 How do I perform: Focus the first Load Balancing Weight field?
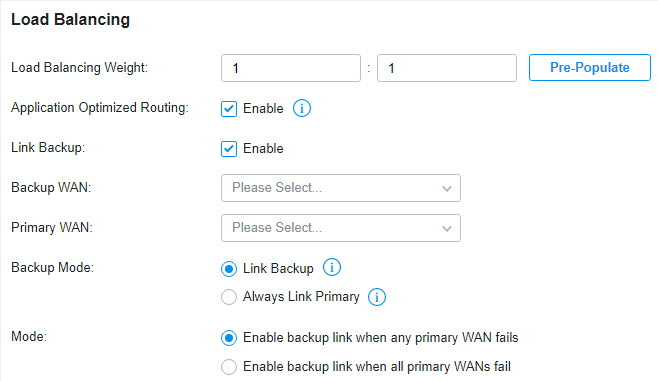(x=291, y=68)
